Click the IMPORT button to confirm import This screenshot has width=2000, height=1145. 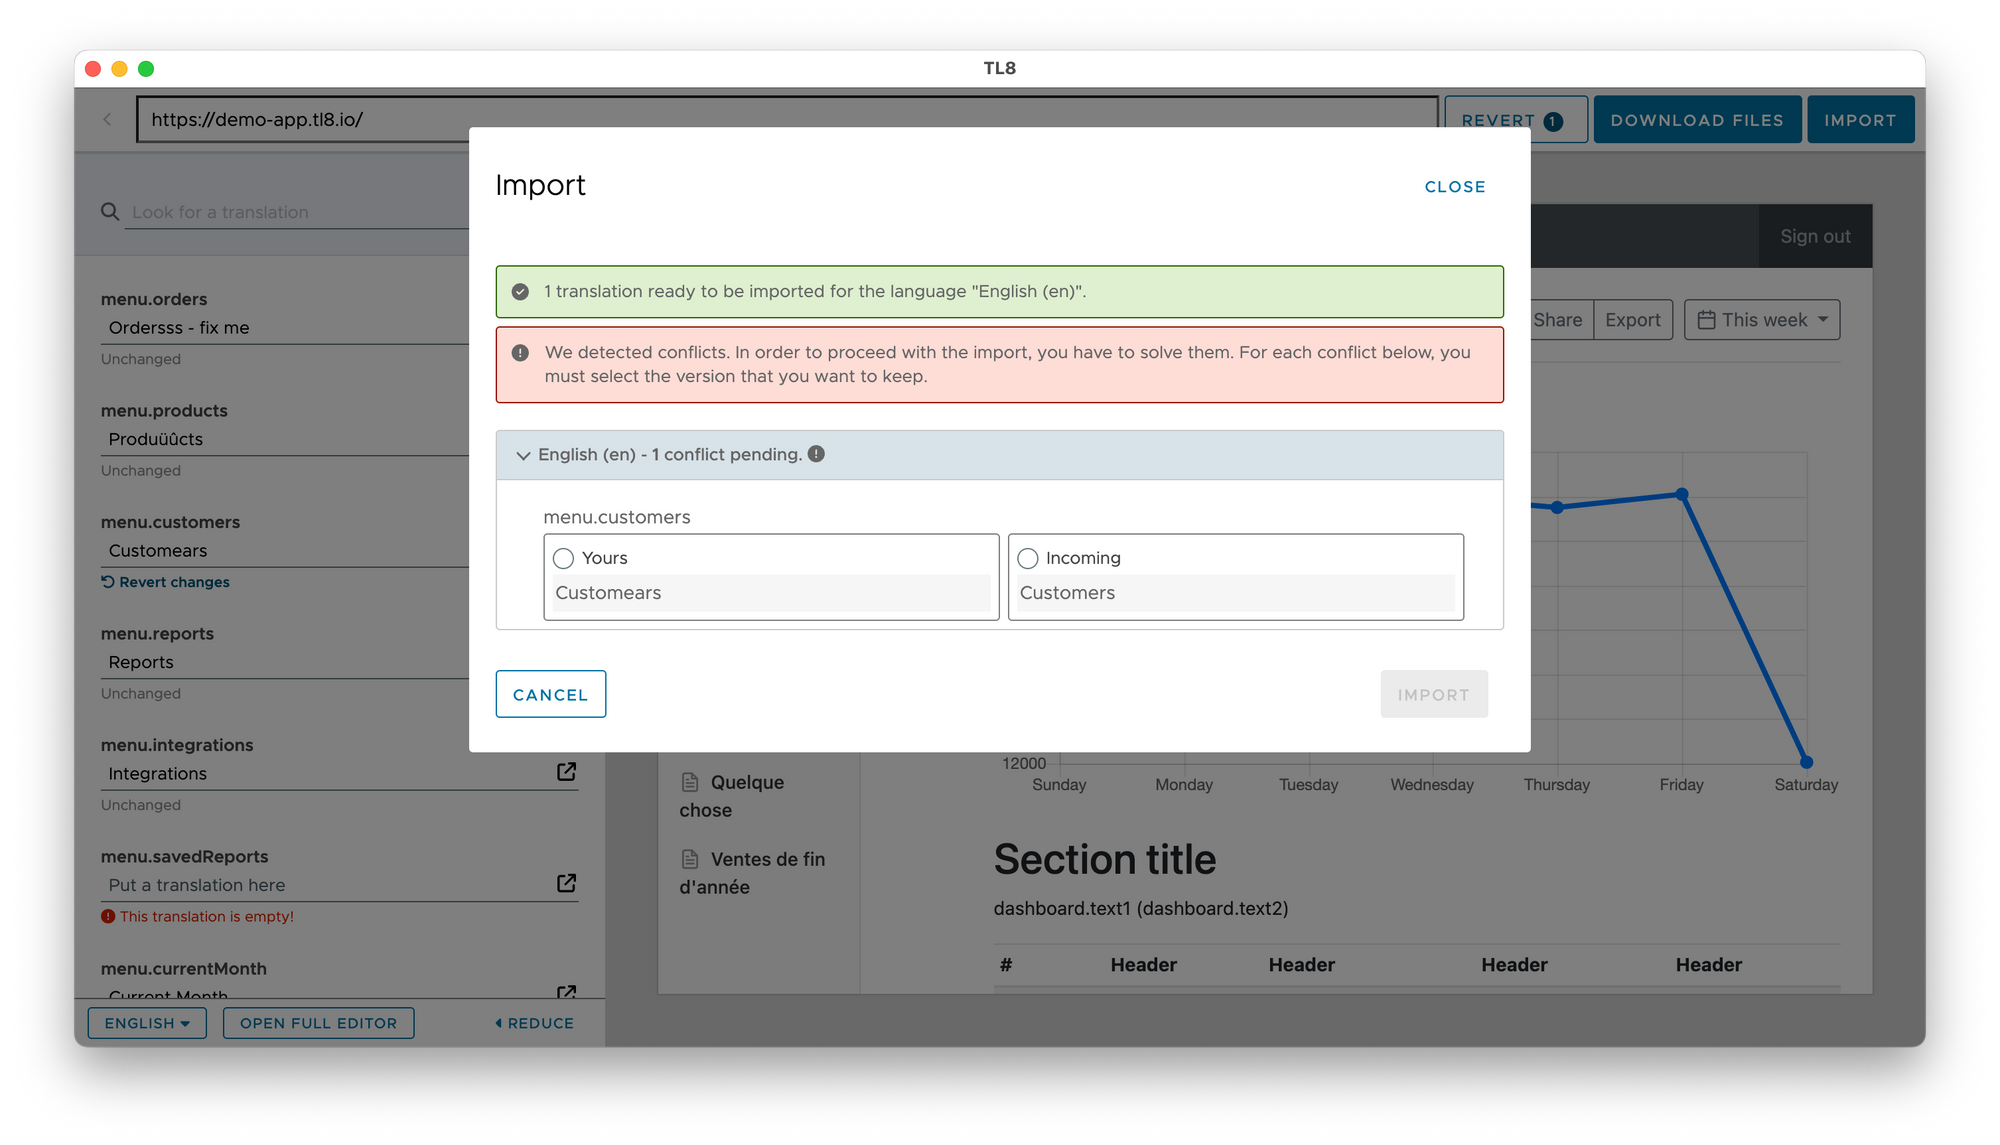click(x=1433, y=693)
